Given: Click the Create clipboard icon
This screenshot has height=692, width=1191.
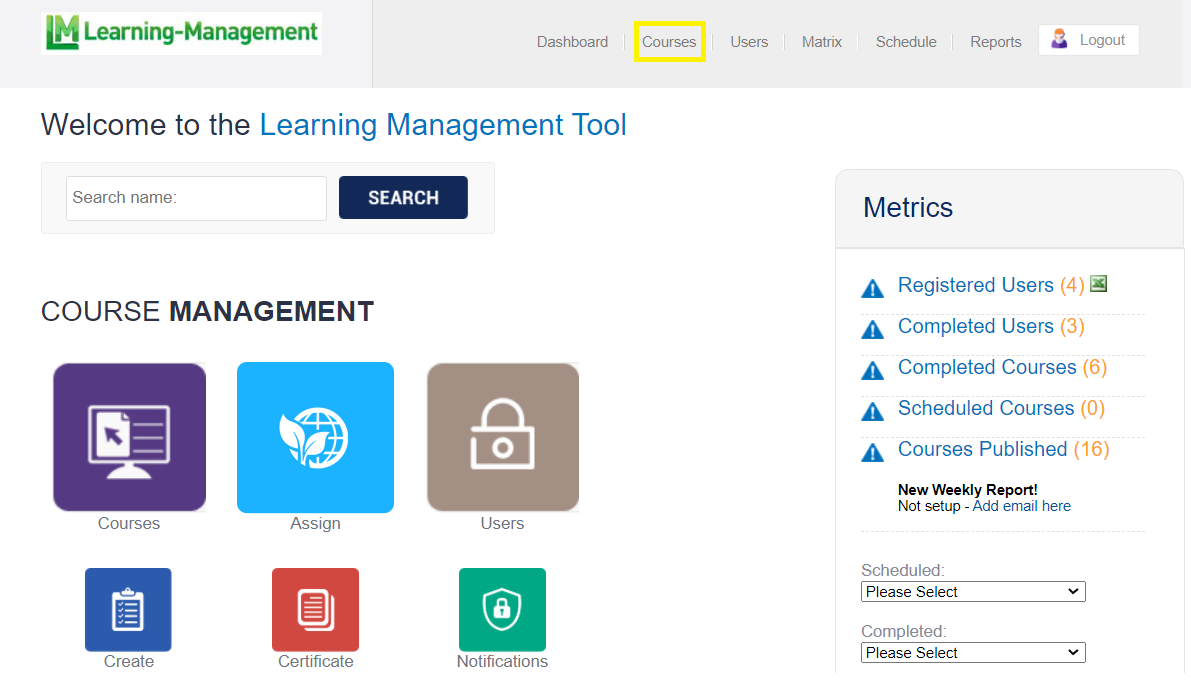Looking at the screenshot, I should pyautogui.click(x=128, y=609).
